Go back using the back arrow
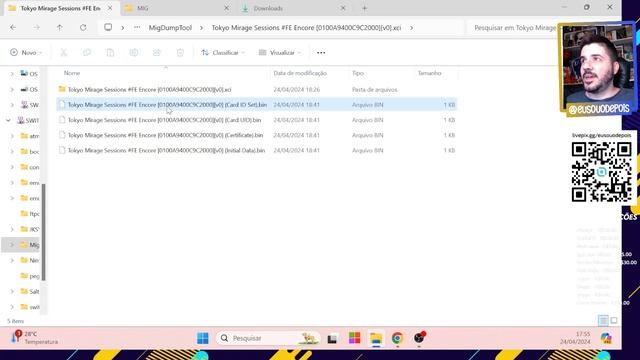 (x=13, y=28)
